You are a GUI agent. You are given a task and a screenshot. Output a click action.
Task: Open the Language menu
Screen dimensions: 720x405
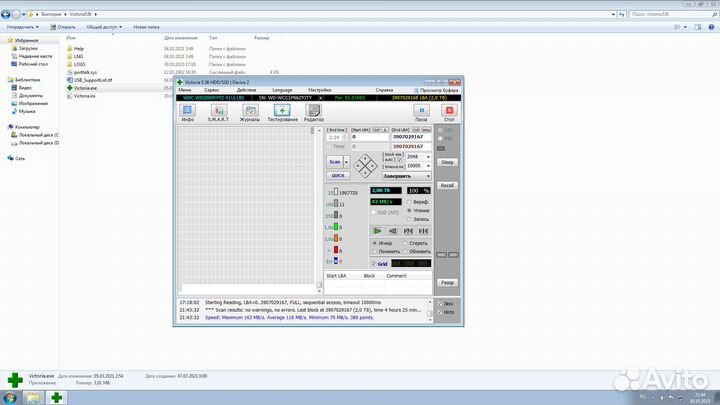pyautogui.click(x=282, y=90)
